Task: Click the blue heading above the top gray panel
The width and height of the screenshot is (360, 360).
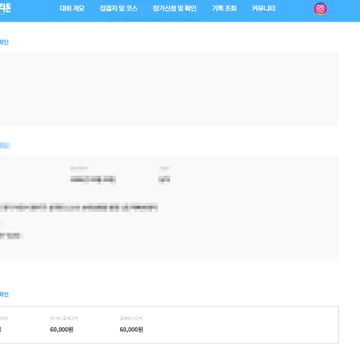Action: (4, 42)
